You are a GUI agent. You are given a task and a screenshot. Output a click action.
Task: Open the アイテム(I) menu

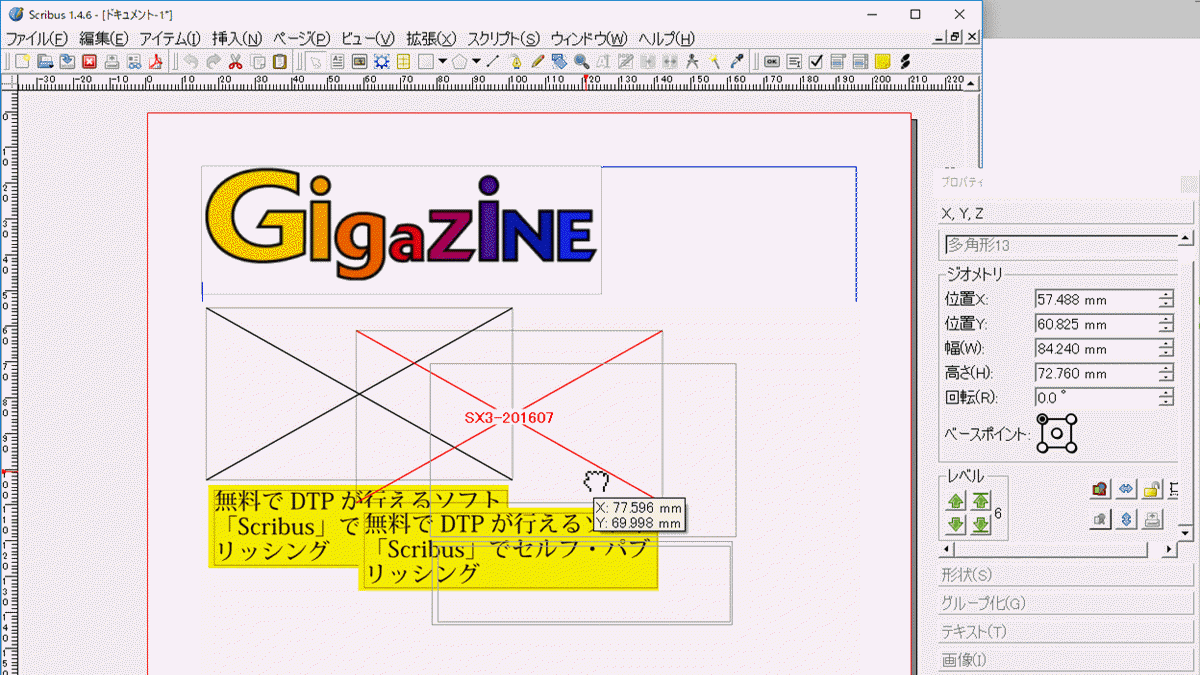click(170, 38)
